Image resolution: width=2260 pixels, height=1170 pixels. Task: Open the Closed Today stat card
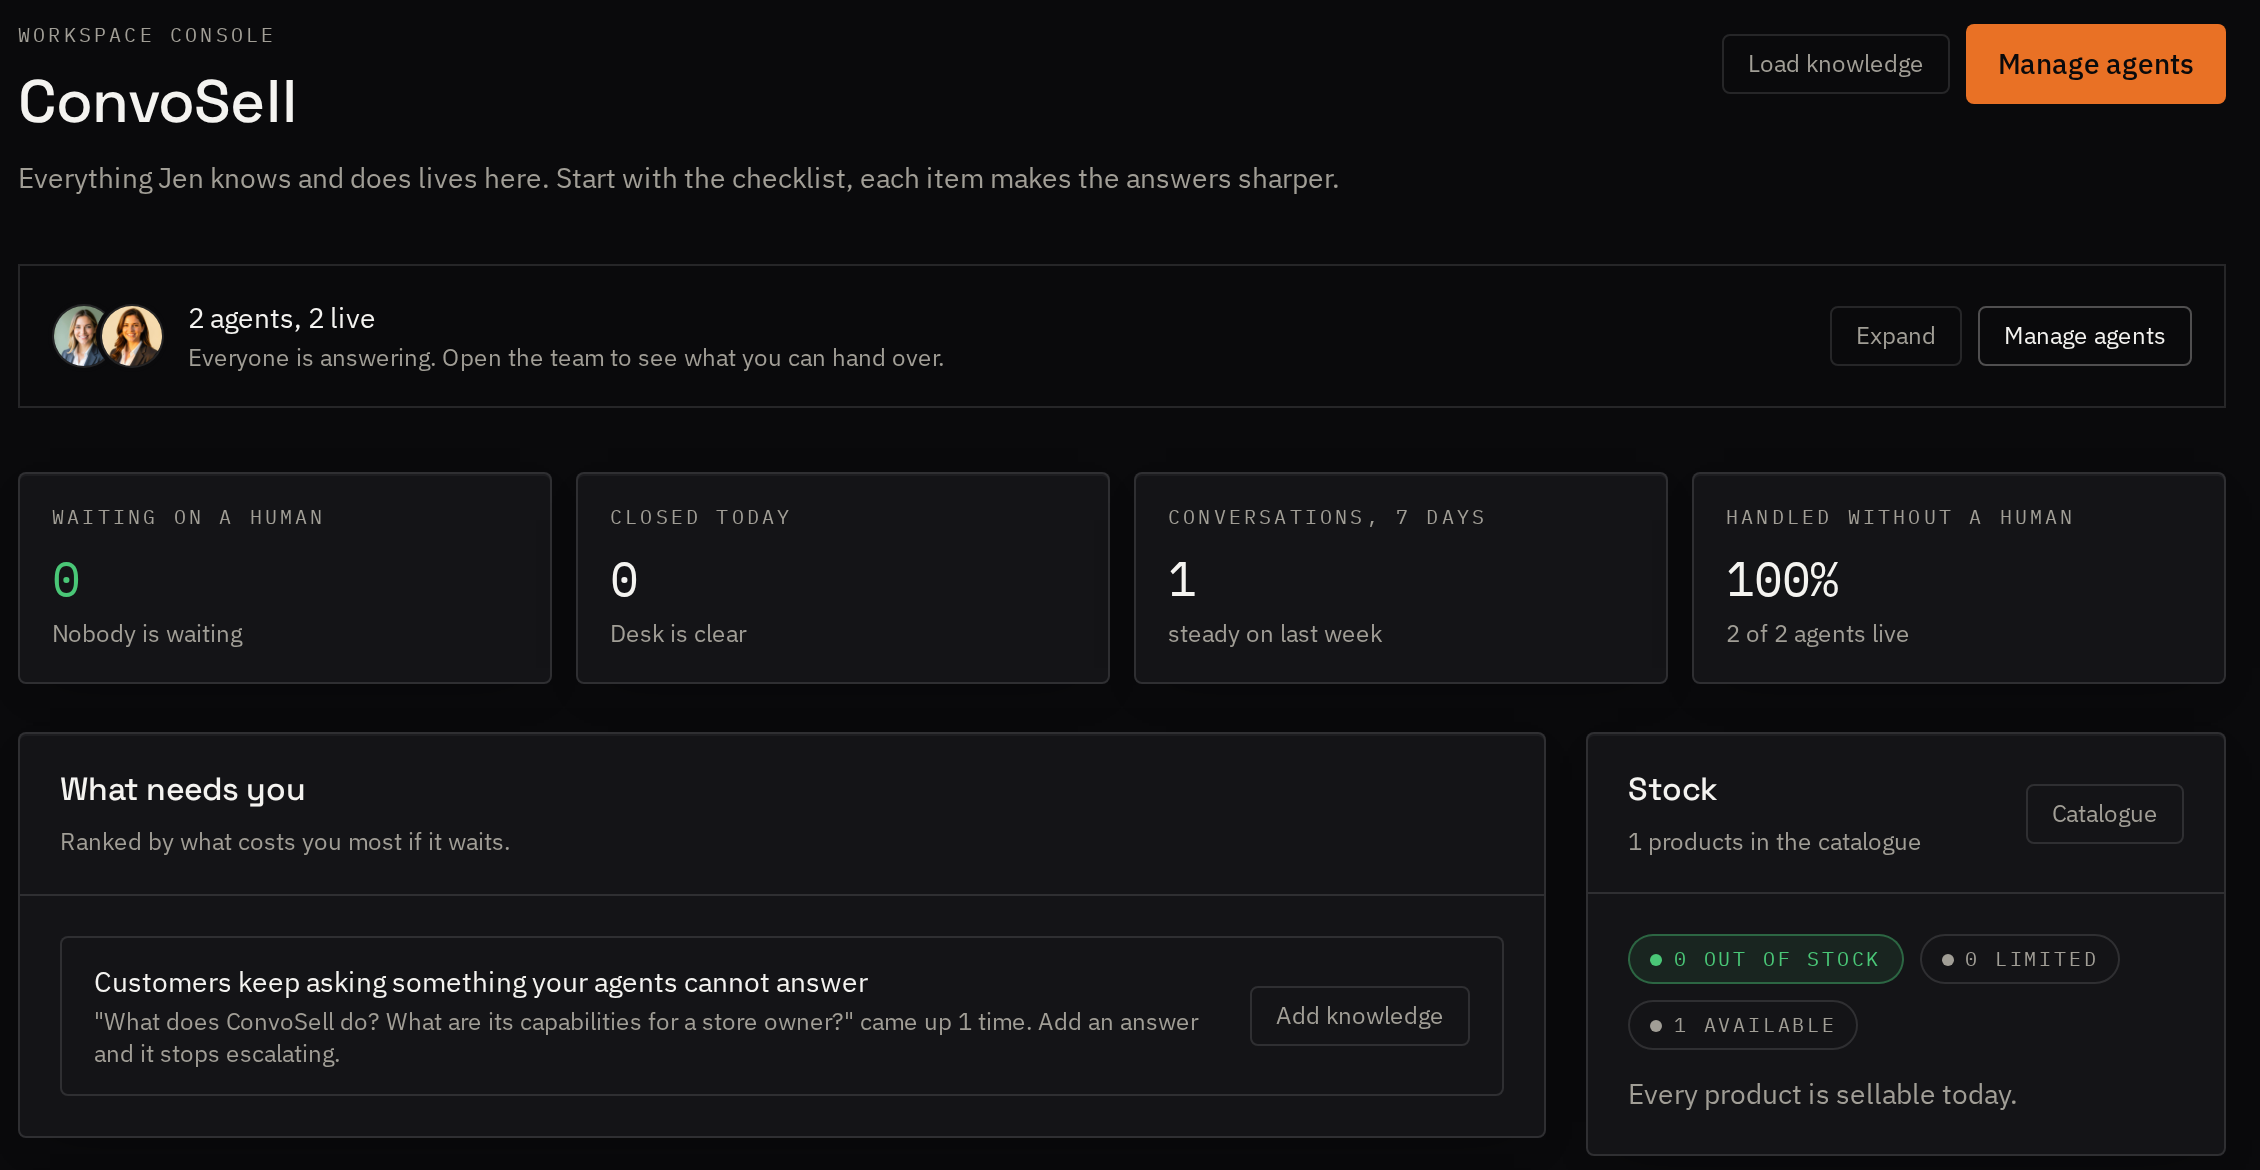[843, 578]
